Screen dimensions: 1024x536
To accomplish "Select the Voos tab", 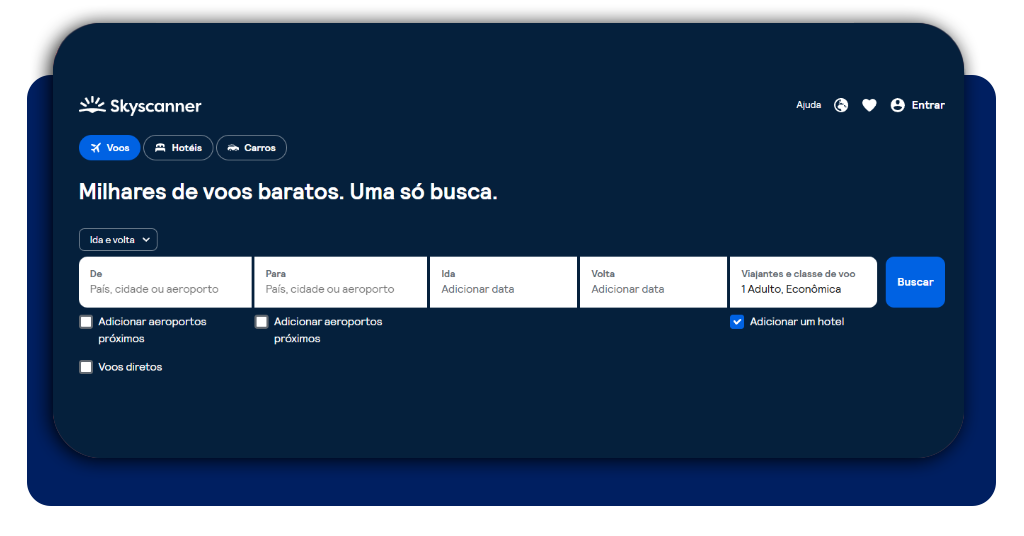I will point(110,148).
